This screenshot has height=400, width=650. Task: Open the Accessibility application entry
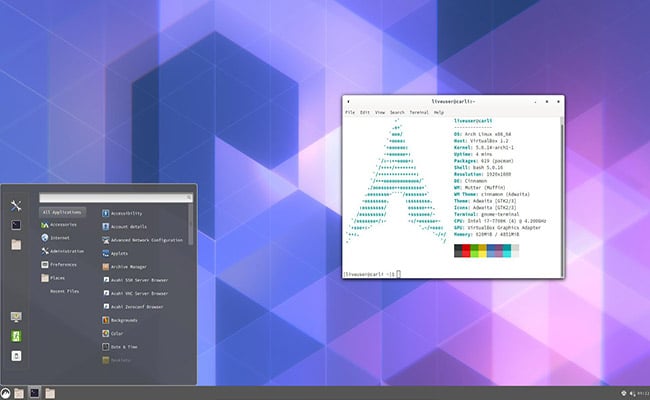pyautogui.click(x=122, y=213)
